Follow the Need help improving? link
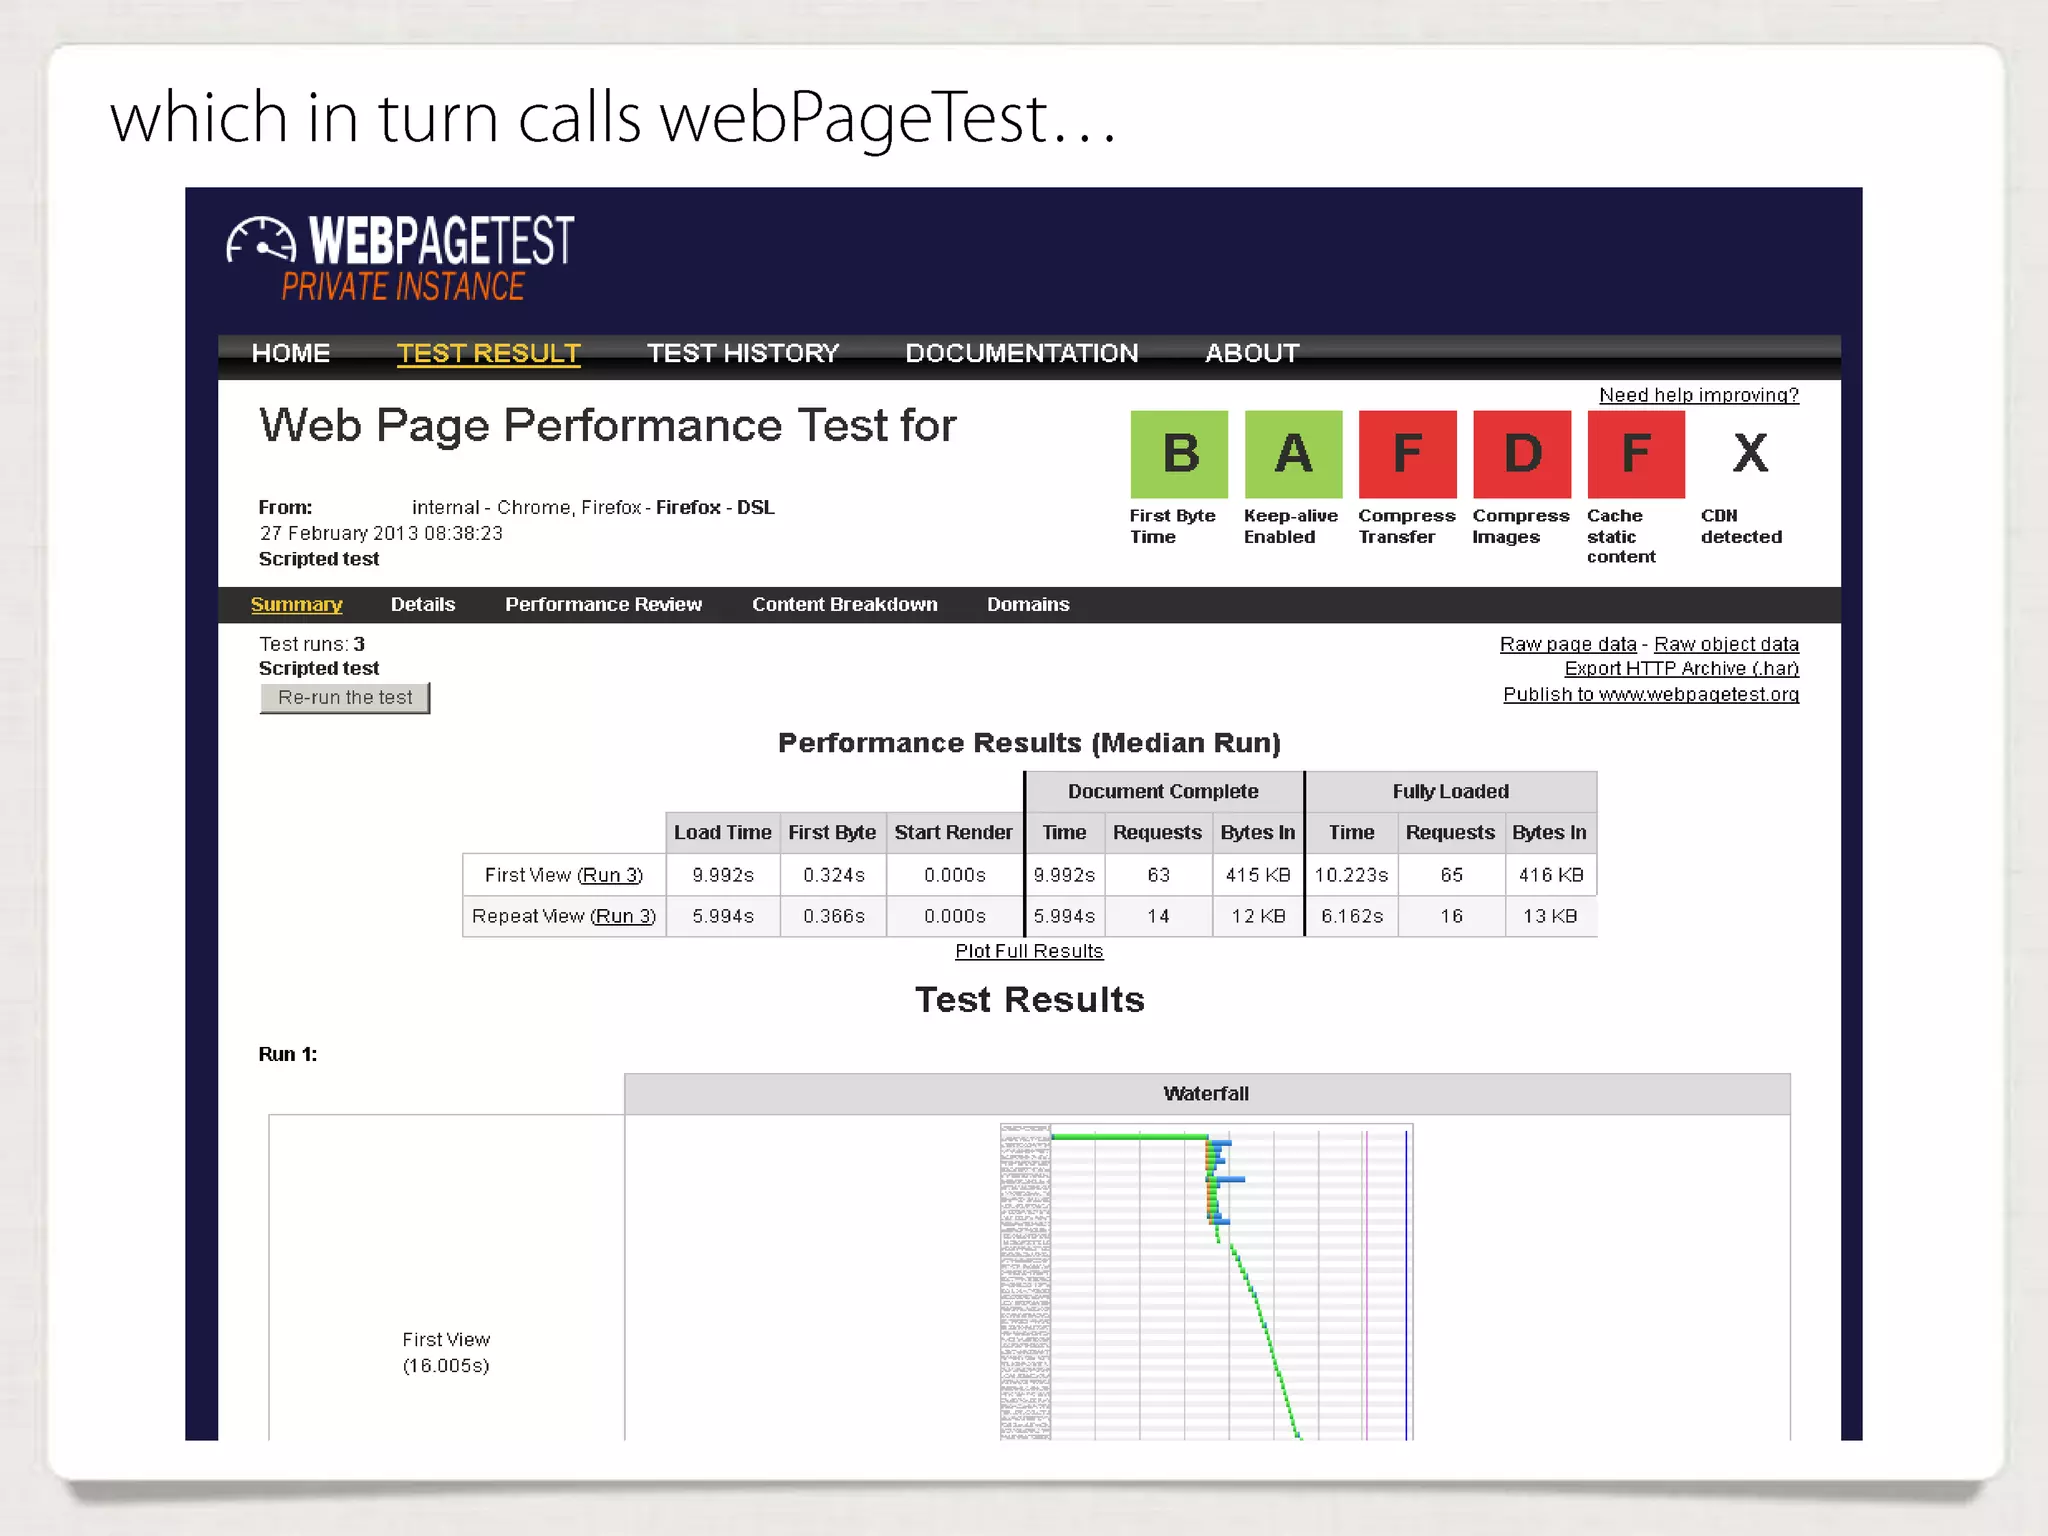Image resolution: width=2048 pixels, height=1536 pixels. (x=1699, y=395)
